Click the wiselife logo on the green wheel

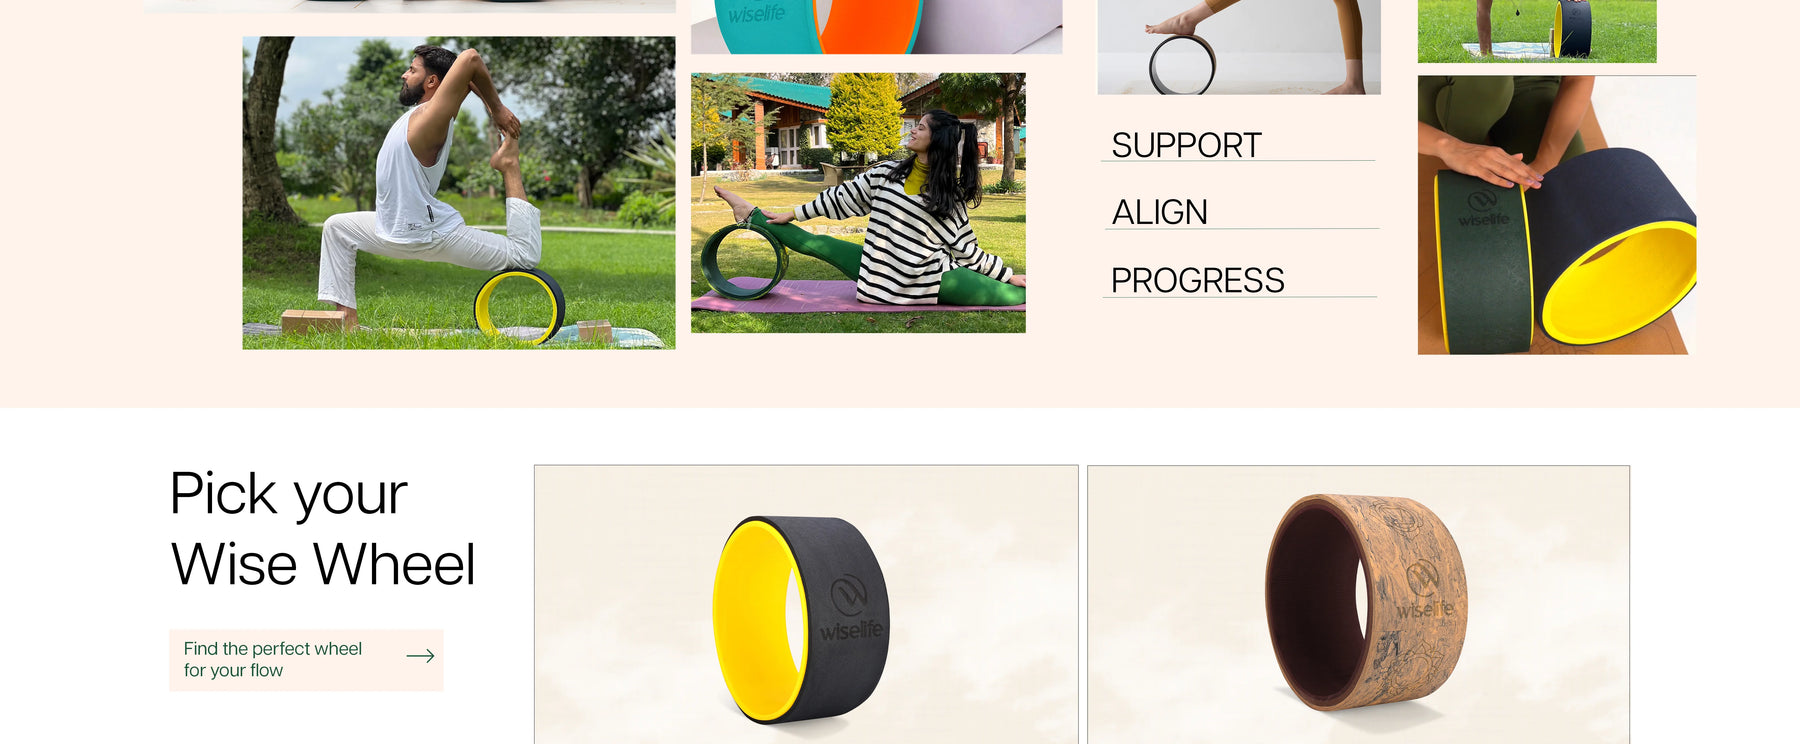1483,209
